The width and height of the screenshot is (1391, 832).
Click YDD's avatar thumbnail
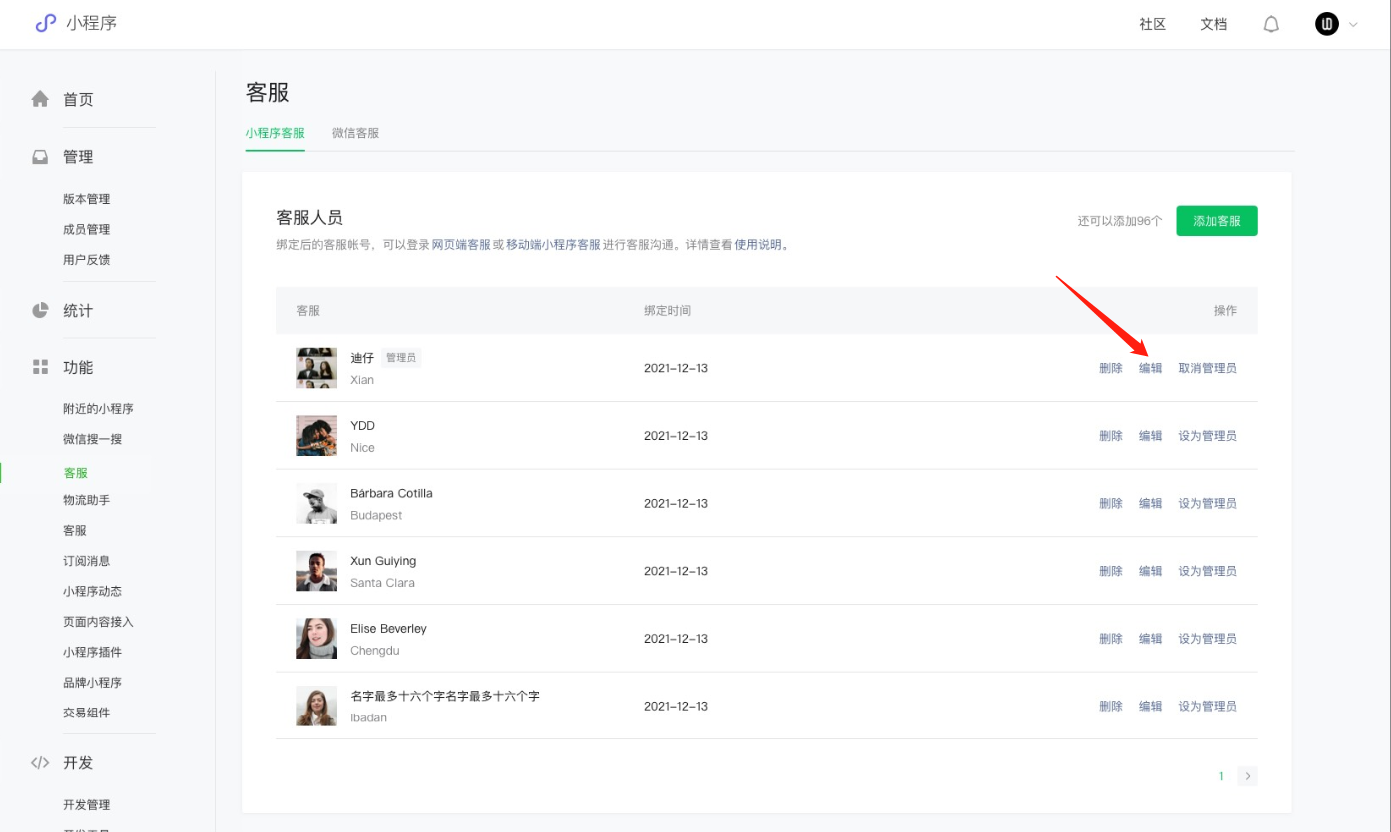(x=316, y=436)
